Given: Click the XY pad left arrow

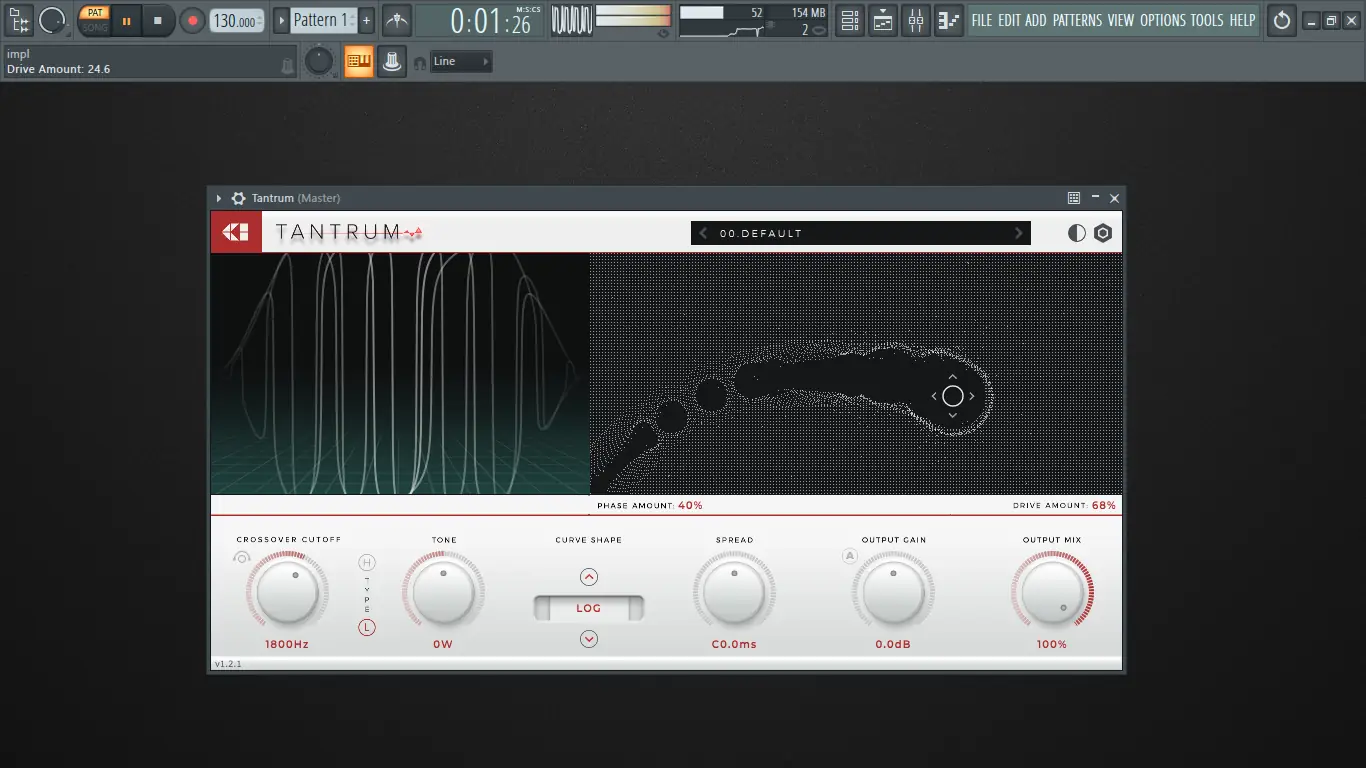Looking at the screenshot, I should tap(934, 396).
